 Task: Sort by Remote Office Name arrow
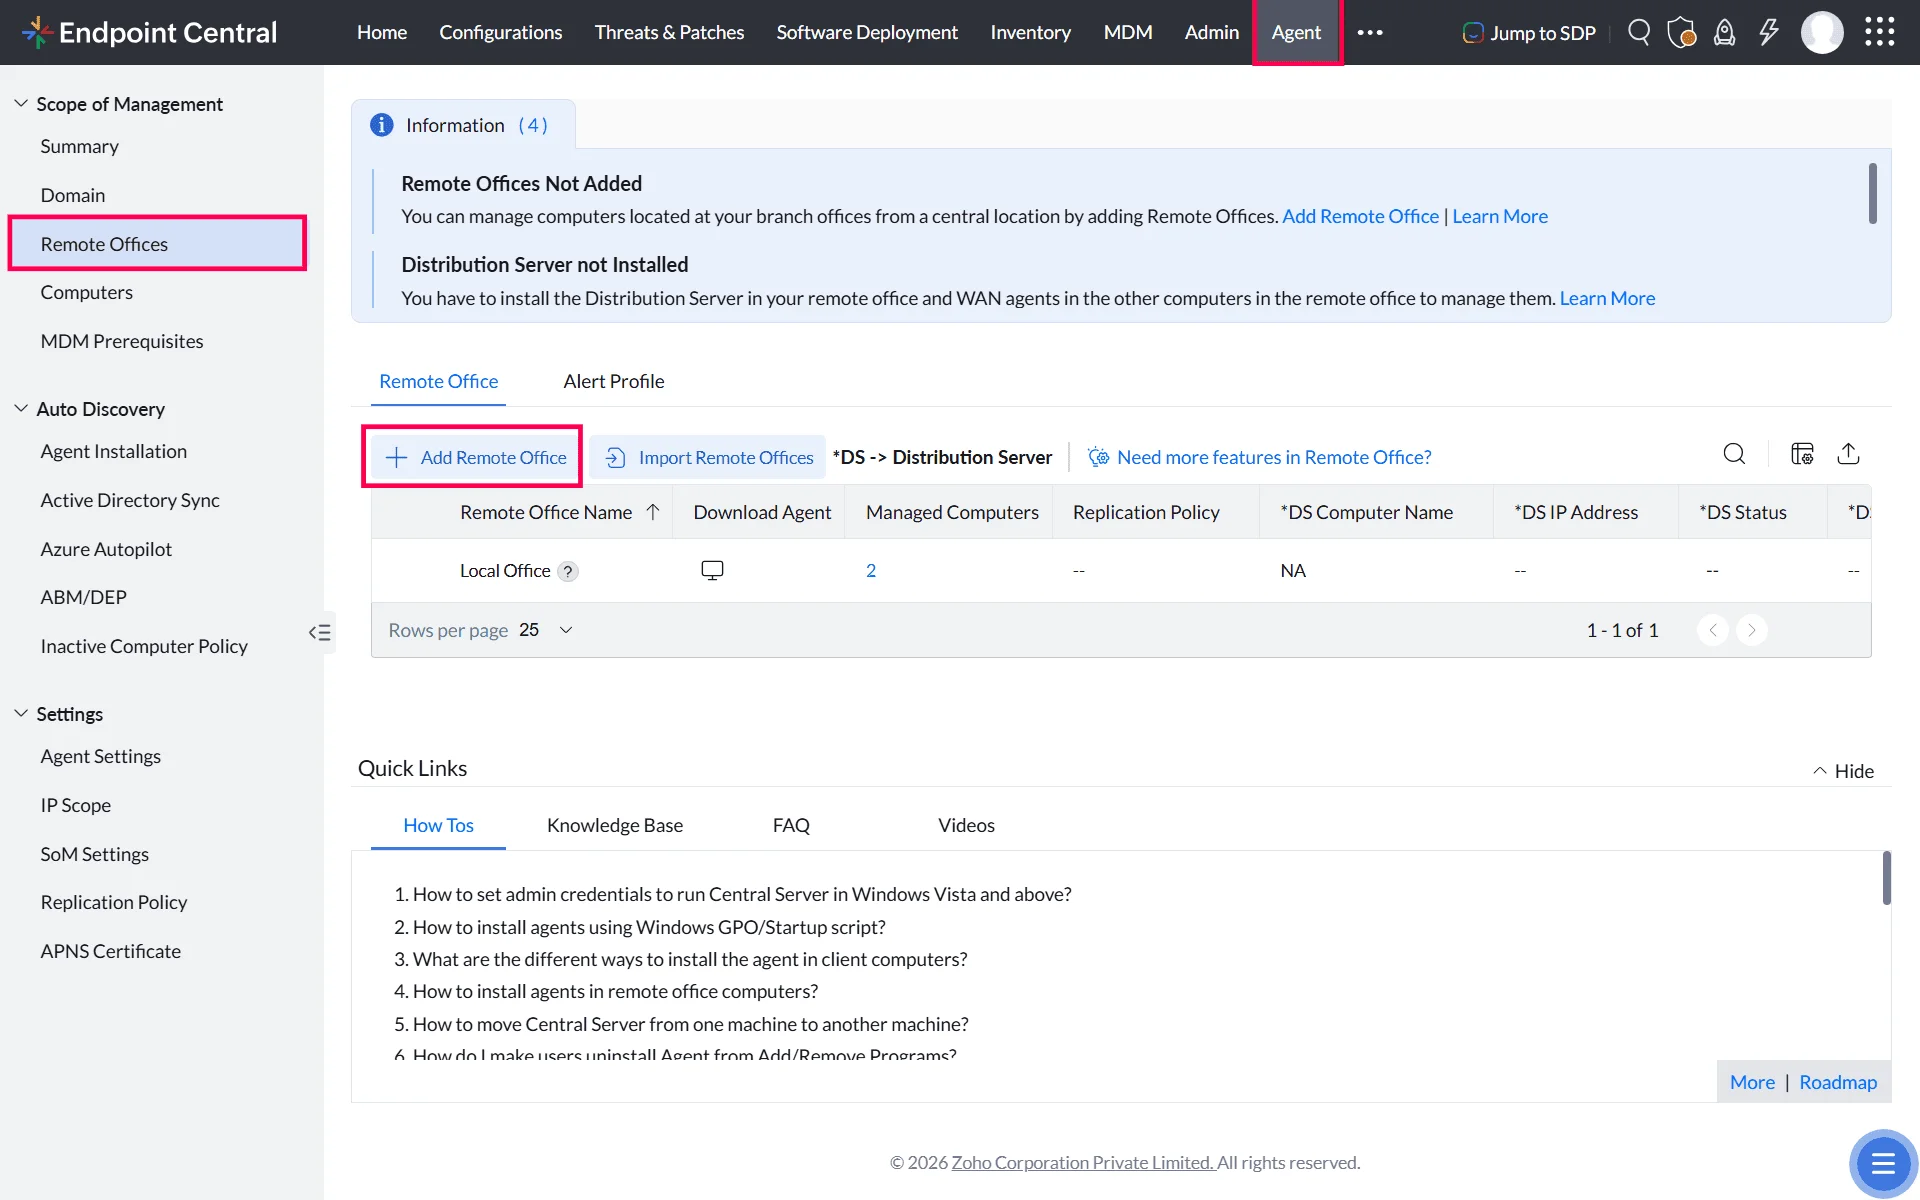(x=653, y=512)
